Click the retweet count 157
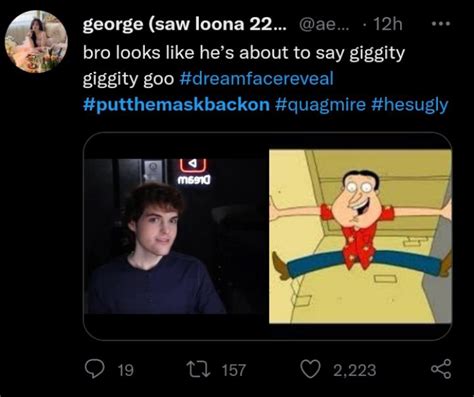This screenshot has height=397, width=474. click(x=234, y=370)
